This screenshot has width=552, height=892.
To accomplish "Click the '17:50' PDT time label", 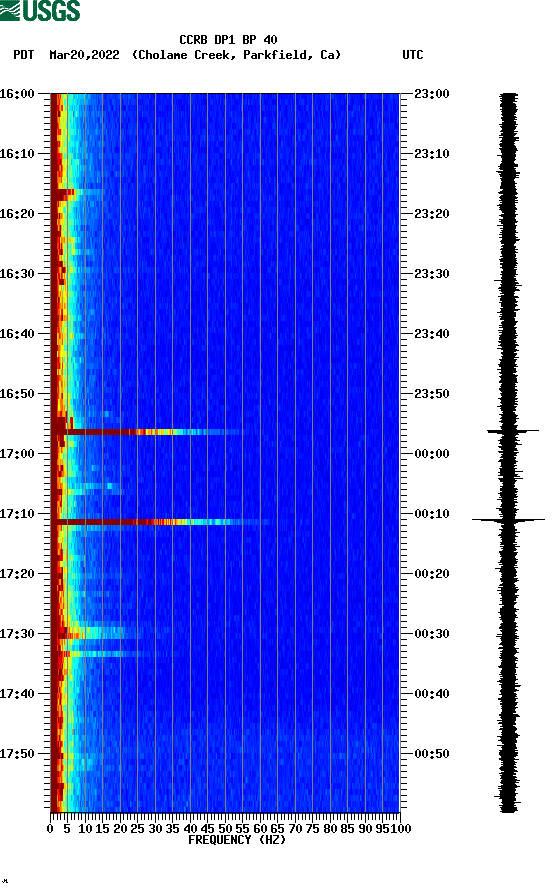I will coord(17,754).
